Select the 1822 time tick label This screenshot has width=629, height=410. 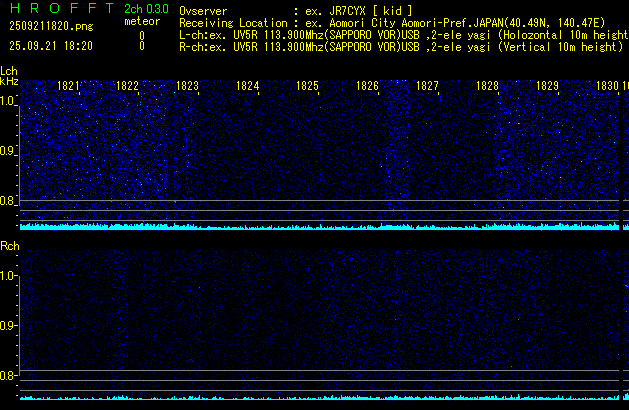point(128,87)
